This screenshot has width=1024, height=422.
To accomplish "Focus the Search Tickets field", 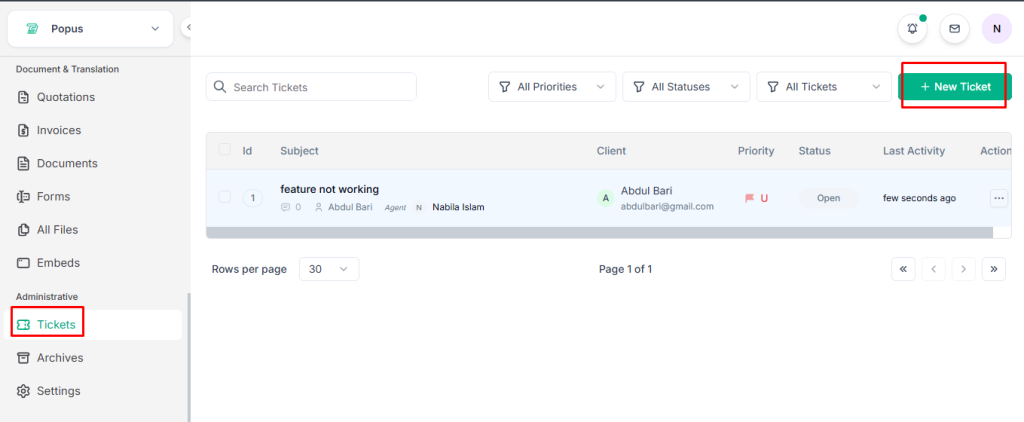I will coord(320,87).
